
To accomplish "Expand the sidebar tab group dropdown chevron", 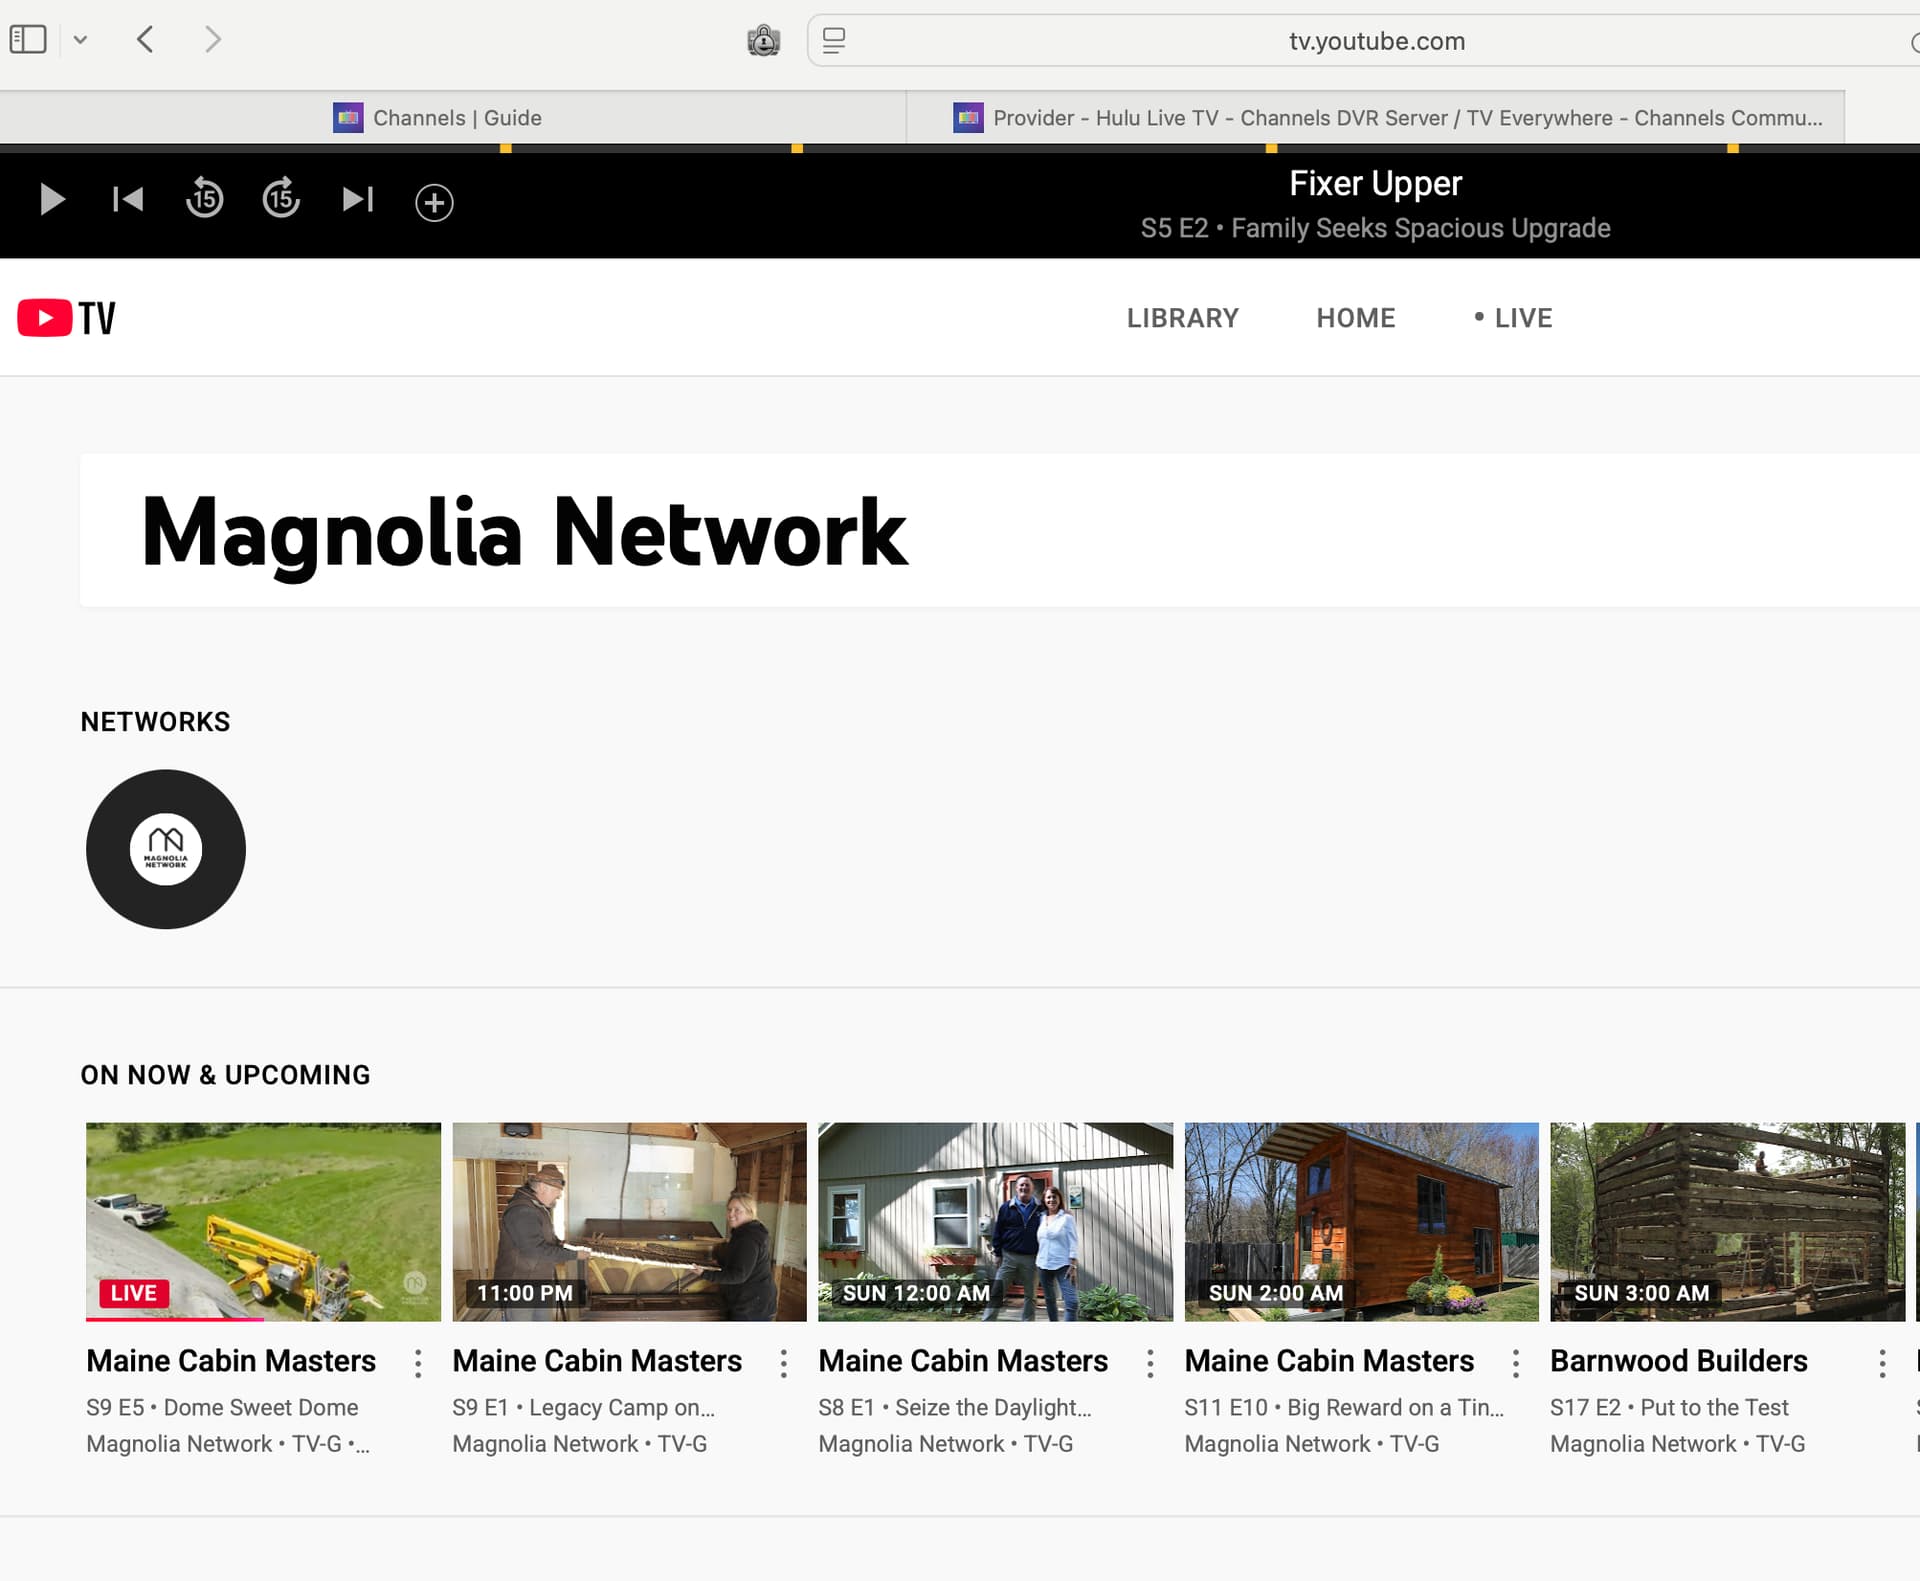I will (x=81, y=40).
